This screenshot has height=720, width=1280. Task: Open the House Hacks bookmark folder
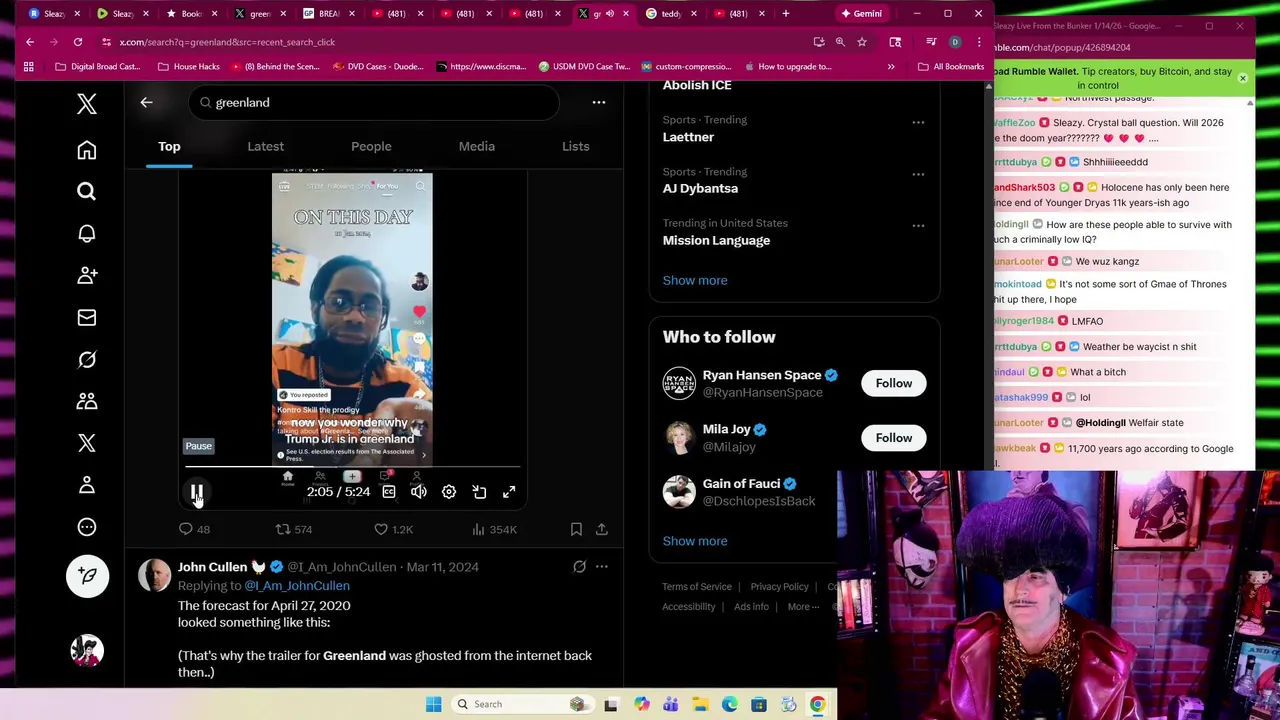(x=188, y=66)
